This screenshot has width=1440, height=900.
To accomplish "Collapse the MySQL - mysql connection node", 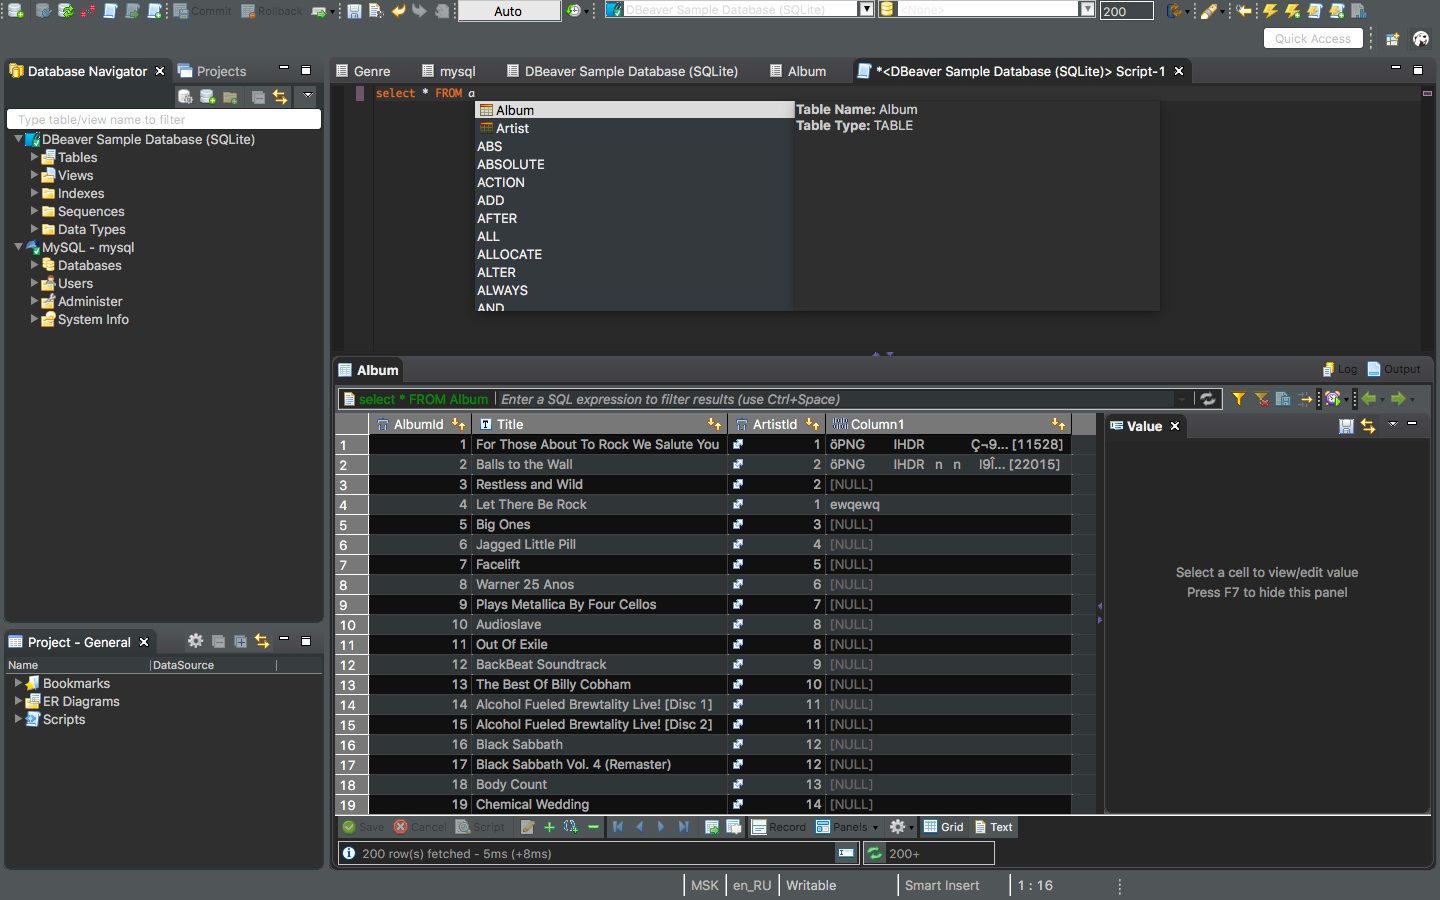I will (18, 247).
